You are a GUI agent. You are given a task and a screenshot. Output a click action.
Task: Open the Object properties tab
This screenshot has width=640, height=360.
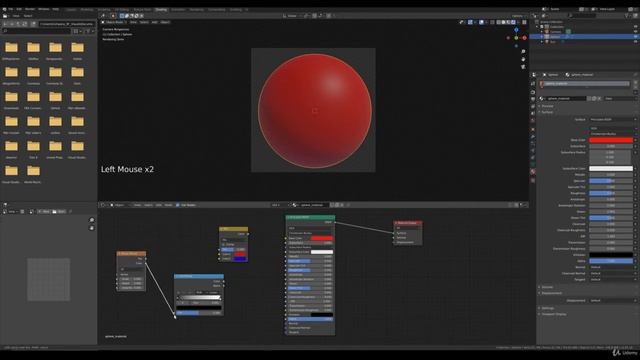533,129
